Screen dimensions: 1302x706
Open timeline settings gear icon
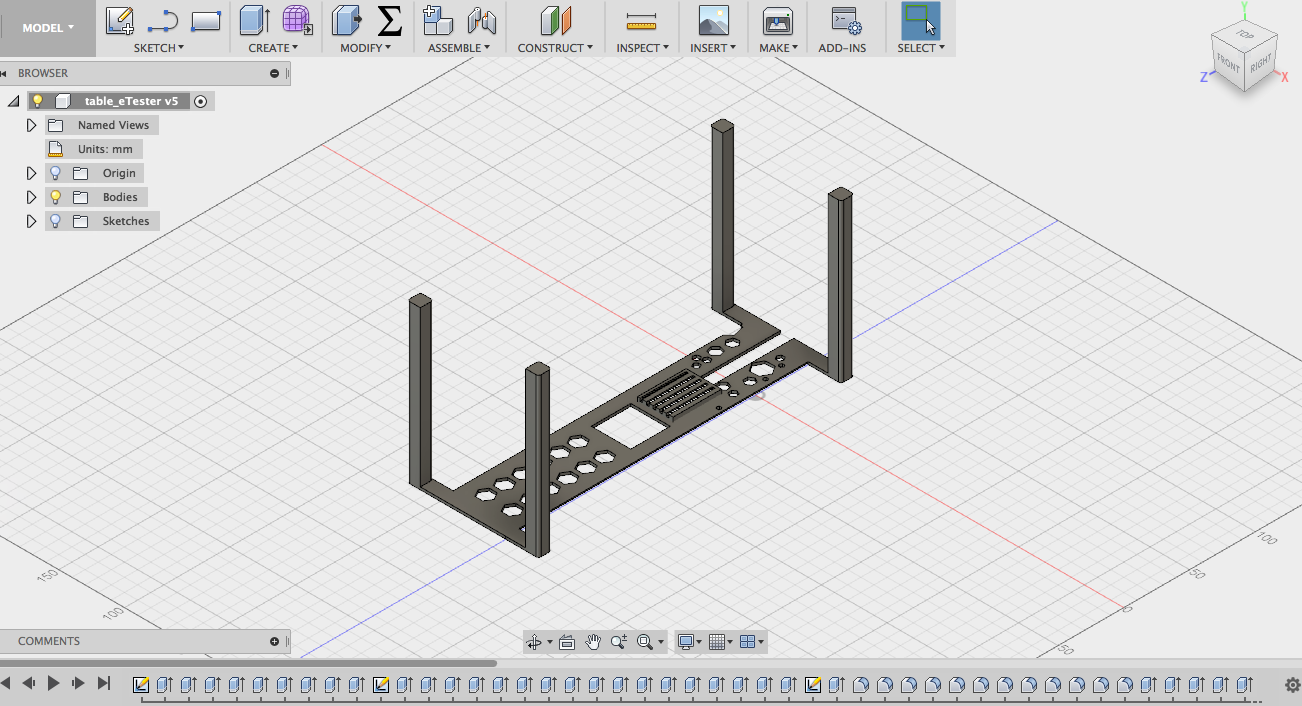[x=1291, y=685]
